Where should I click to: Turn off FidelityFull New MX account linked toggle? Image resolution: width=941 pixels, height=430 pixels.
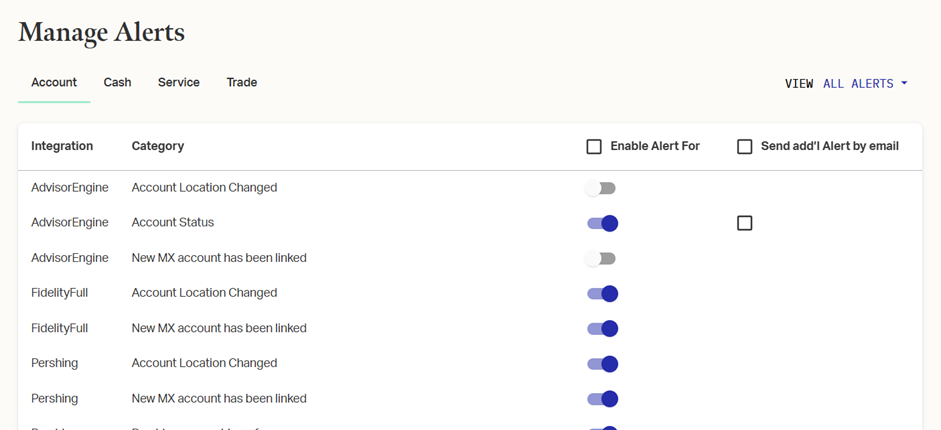pyautogui.click(x=602, y=329)
